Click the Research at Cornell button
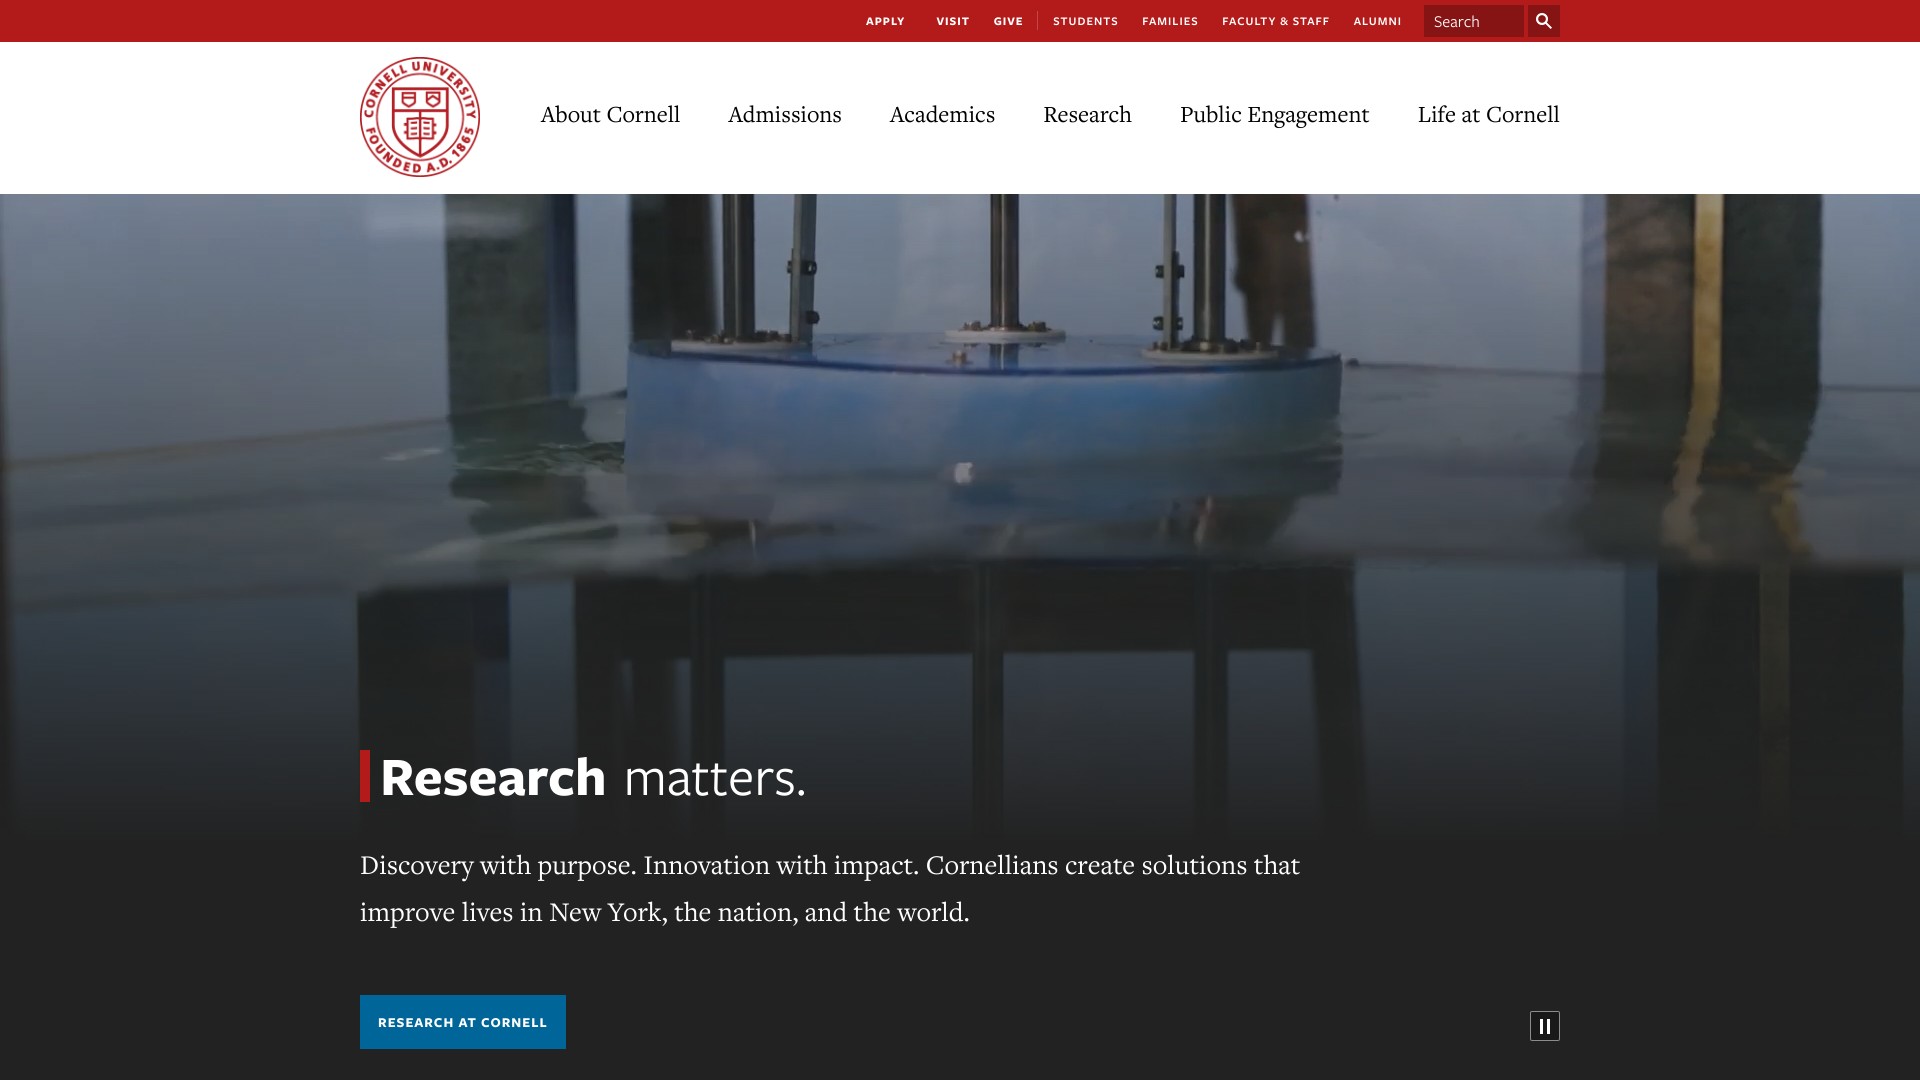 pos(462,1022)
